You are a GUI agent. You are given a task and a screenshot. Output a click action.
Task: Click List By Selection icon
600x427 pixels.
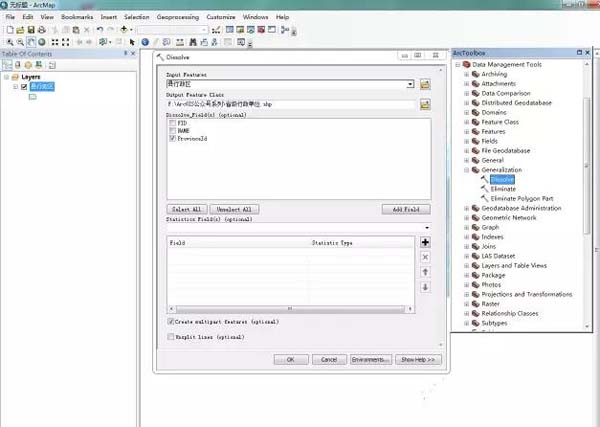[38, 65]
